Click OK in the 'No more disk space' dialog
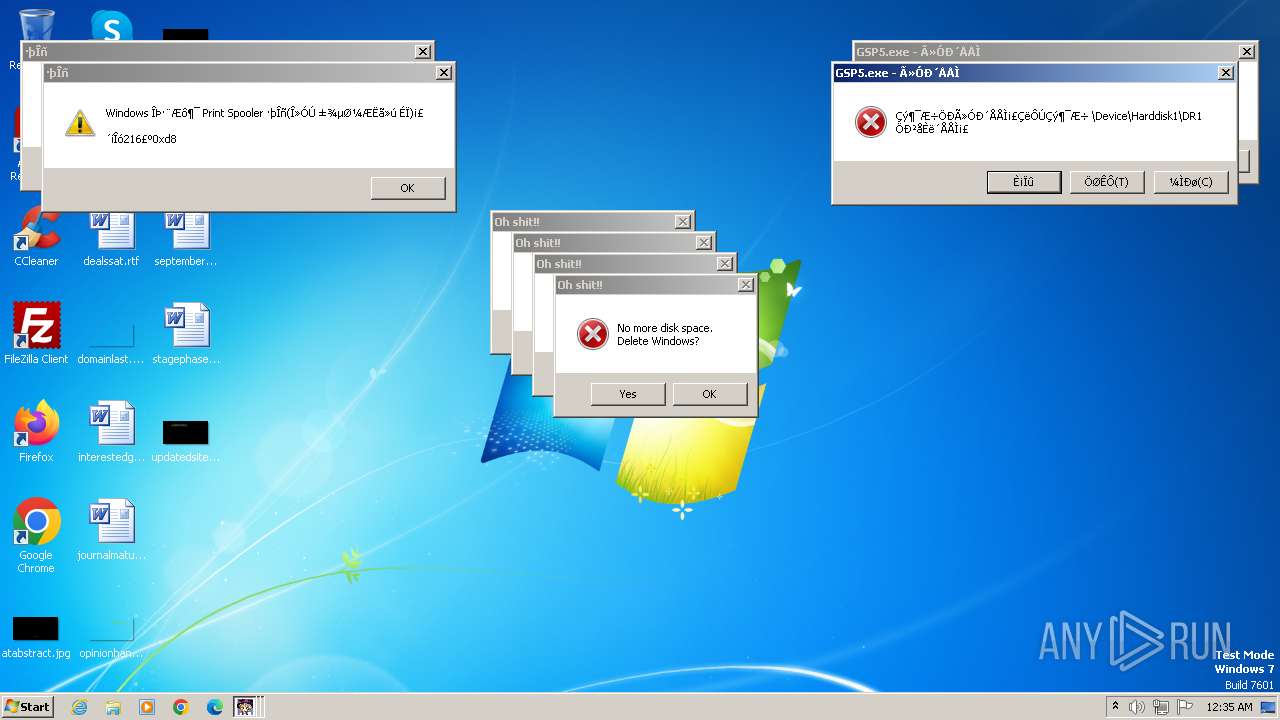 pos(709,394)
